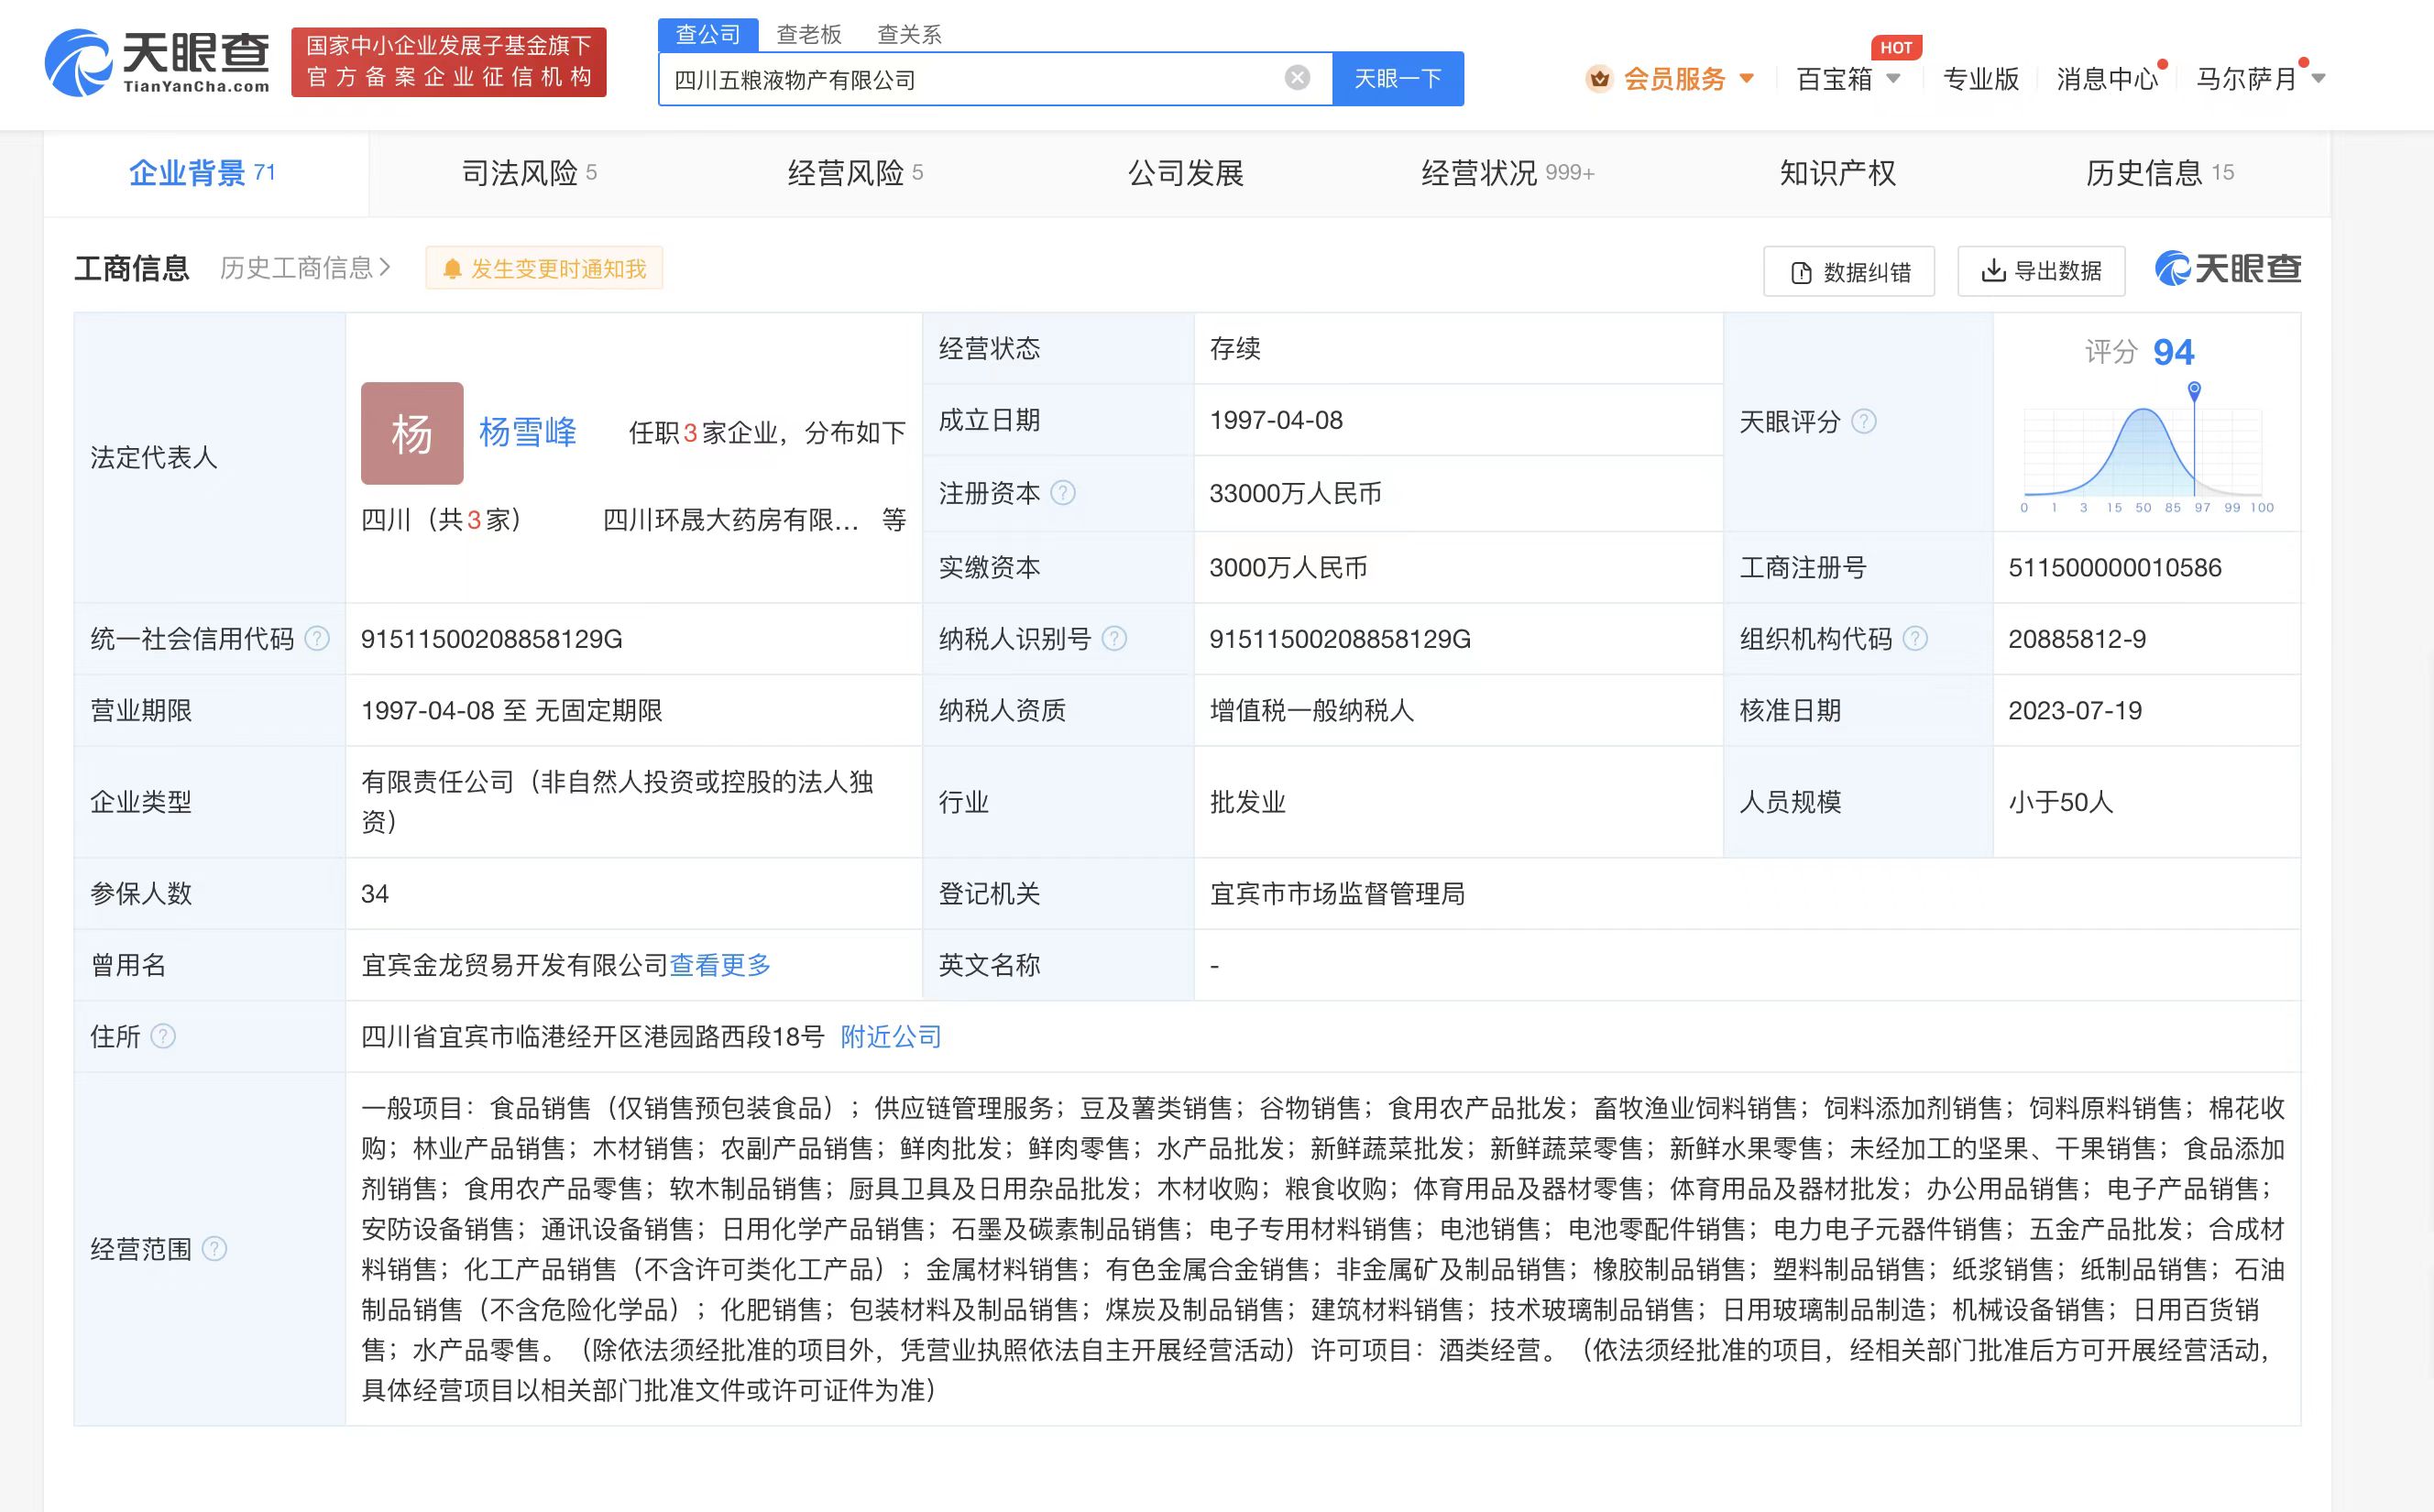Switch to 查关系 search tab
This screenshot has height=1512, width=2434.
tap(909, 35)
